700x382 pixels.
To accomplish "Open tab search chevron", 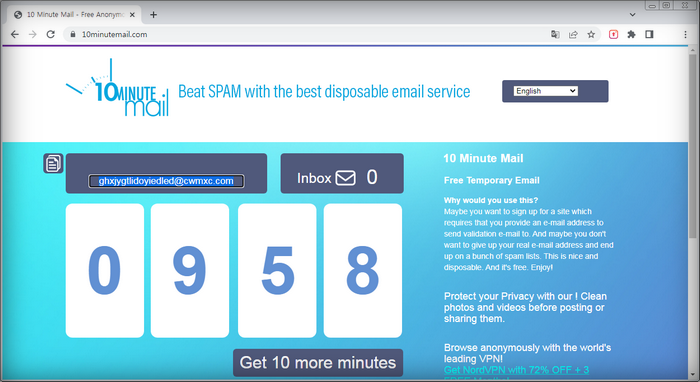I will [632, 15].
